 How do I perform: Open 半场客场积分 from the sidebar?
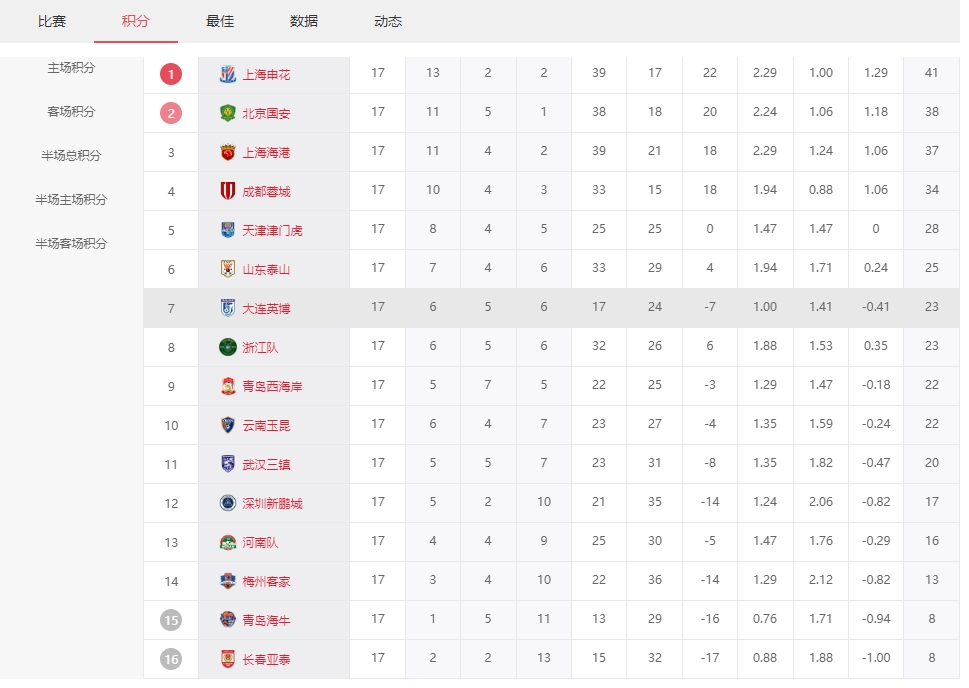click(72, 244)
